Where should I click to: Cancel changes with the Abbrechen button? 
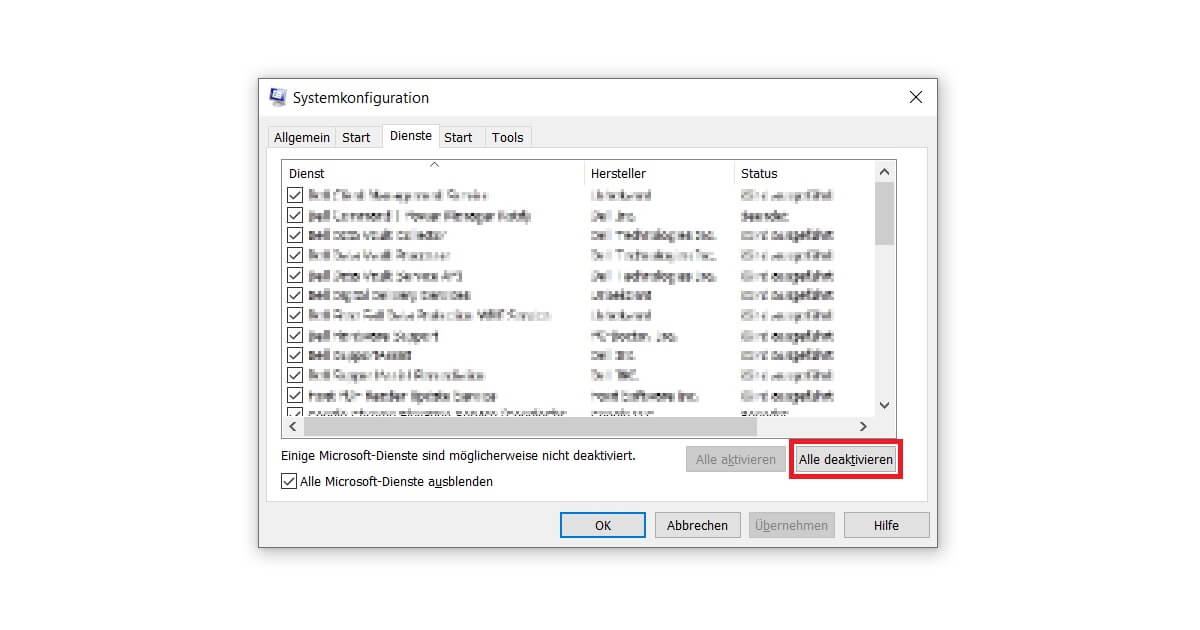pyautogui.click(x=697, y=525)
